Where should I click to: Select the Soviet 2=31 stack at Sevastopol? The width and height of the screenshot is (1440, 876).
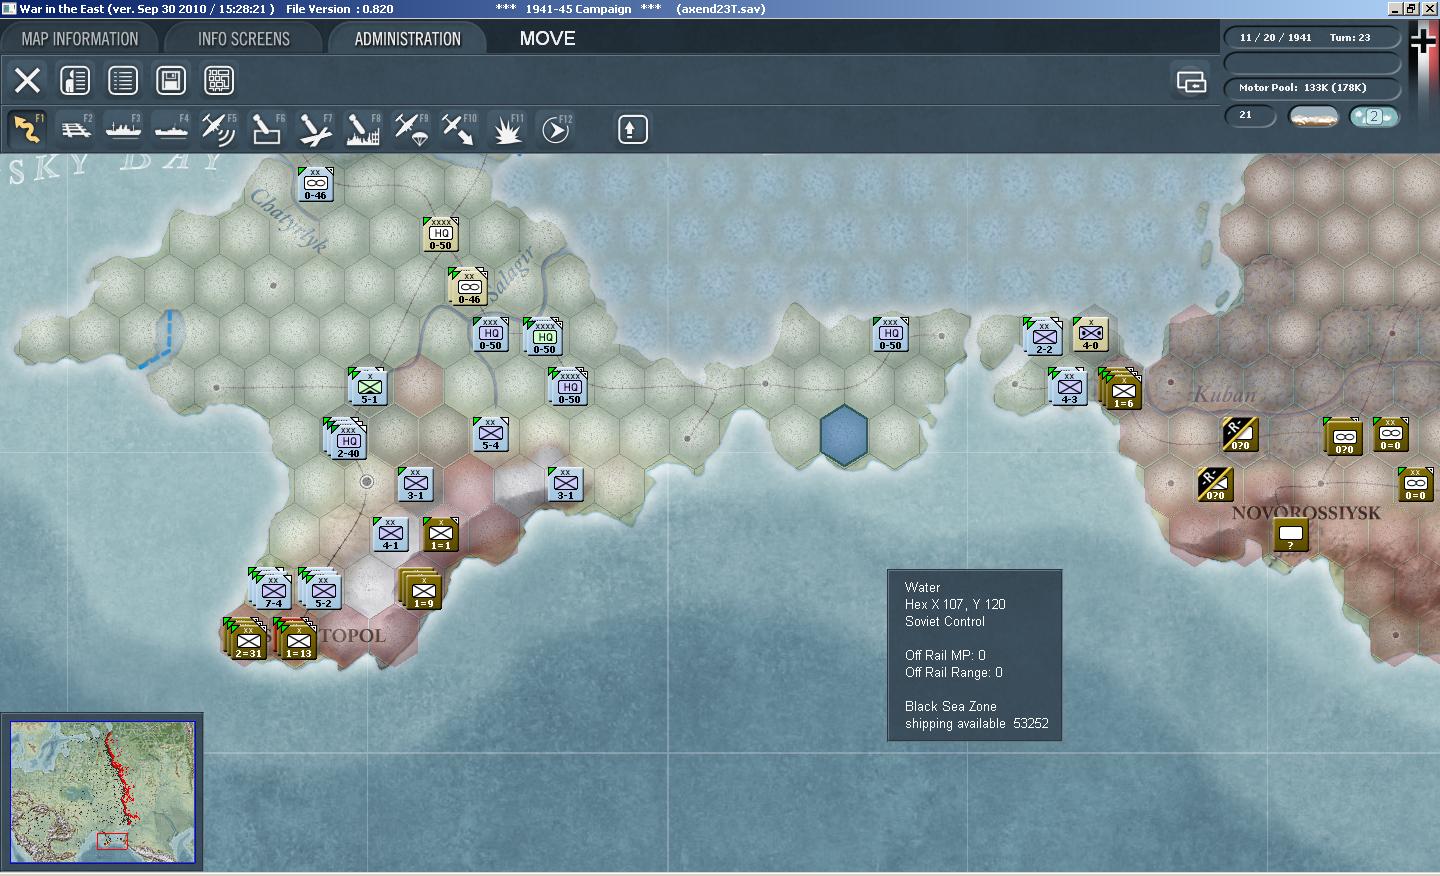click(246, 640)
